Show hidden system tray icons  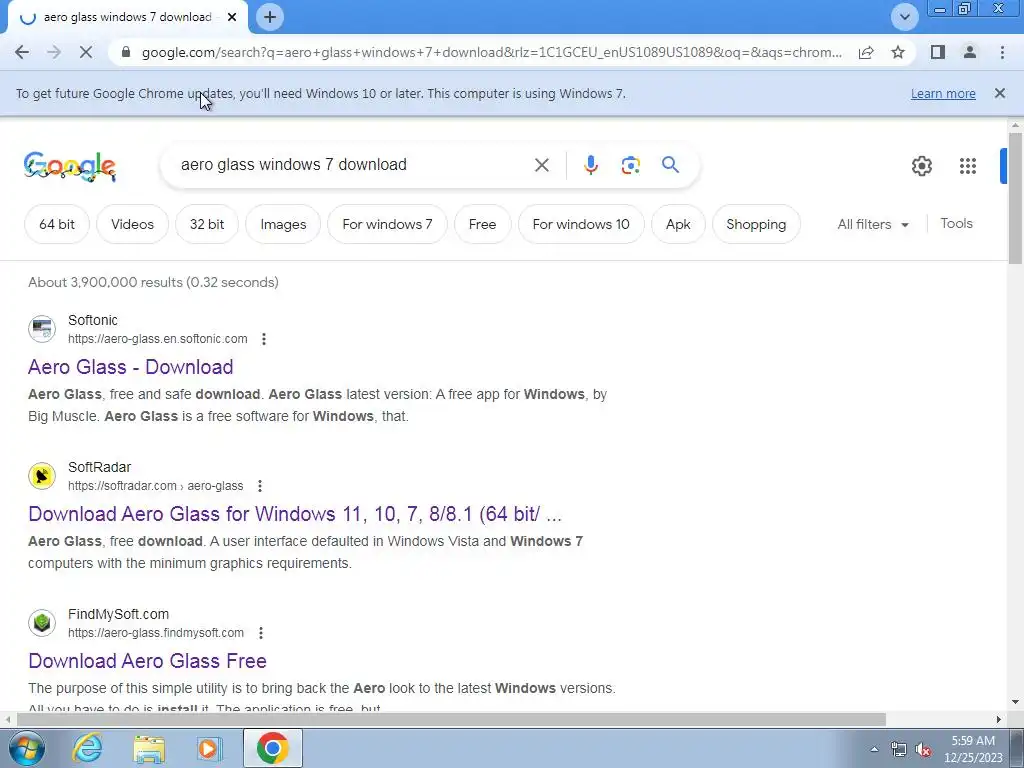pyautogui.click(x=874, y=749)
